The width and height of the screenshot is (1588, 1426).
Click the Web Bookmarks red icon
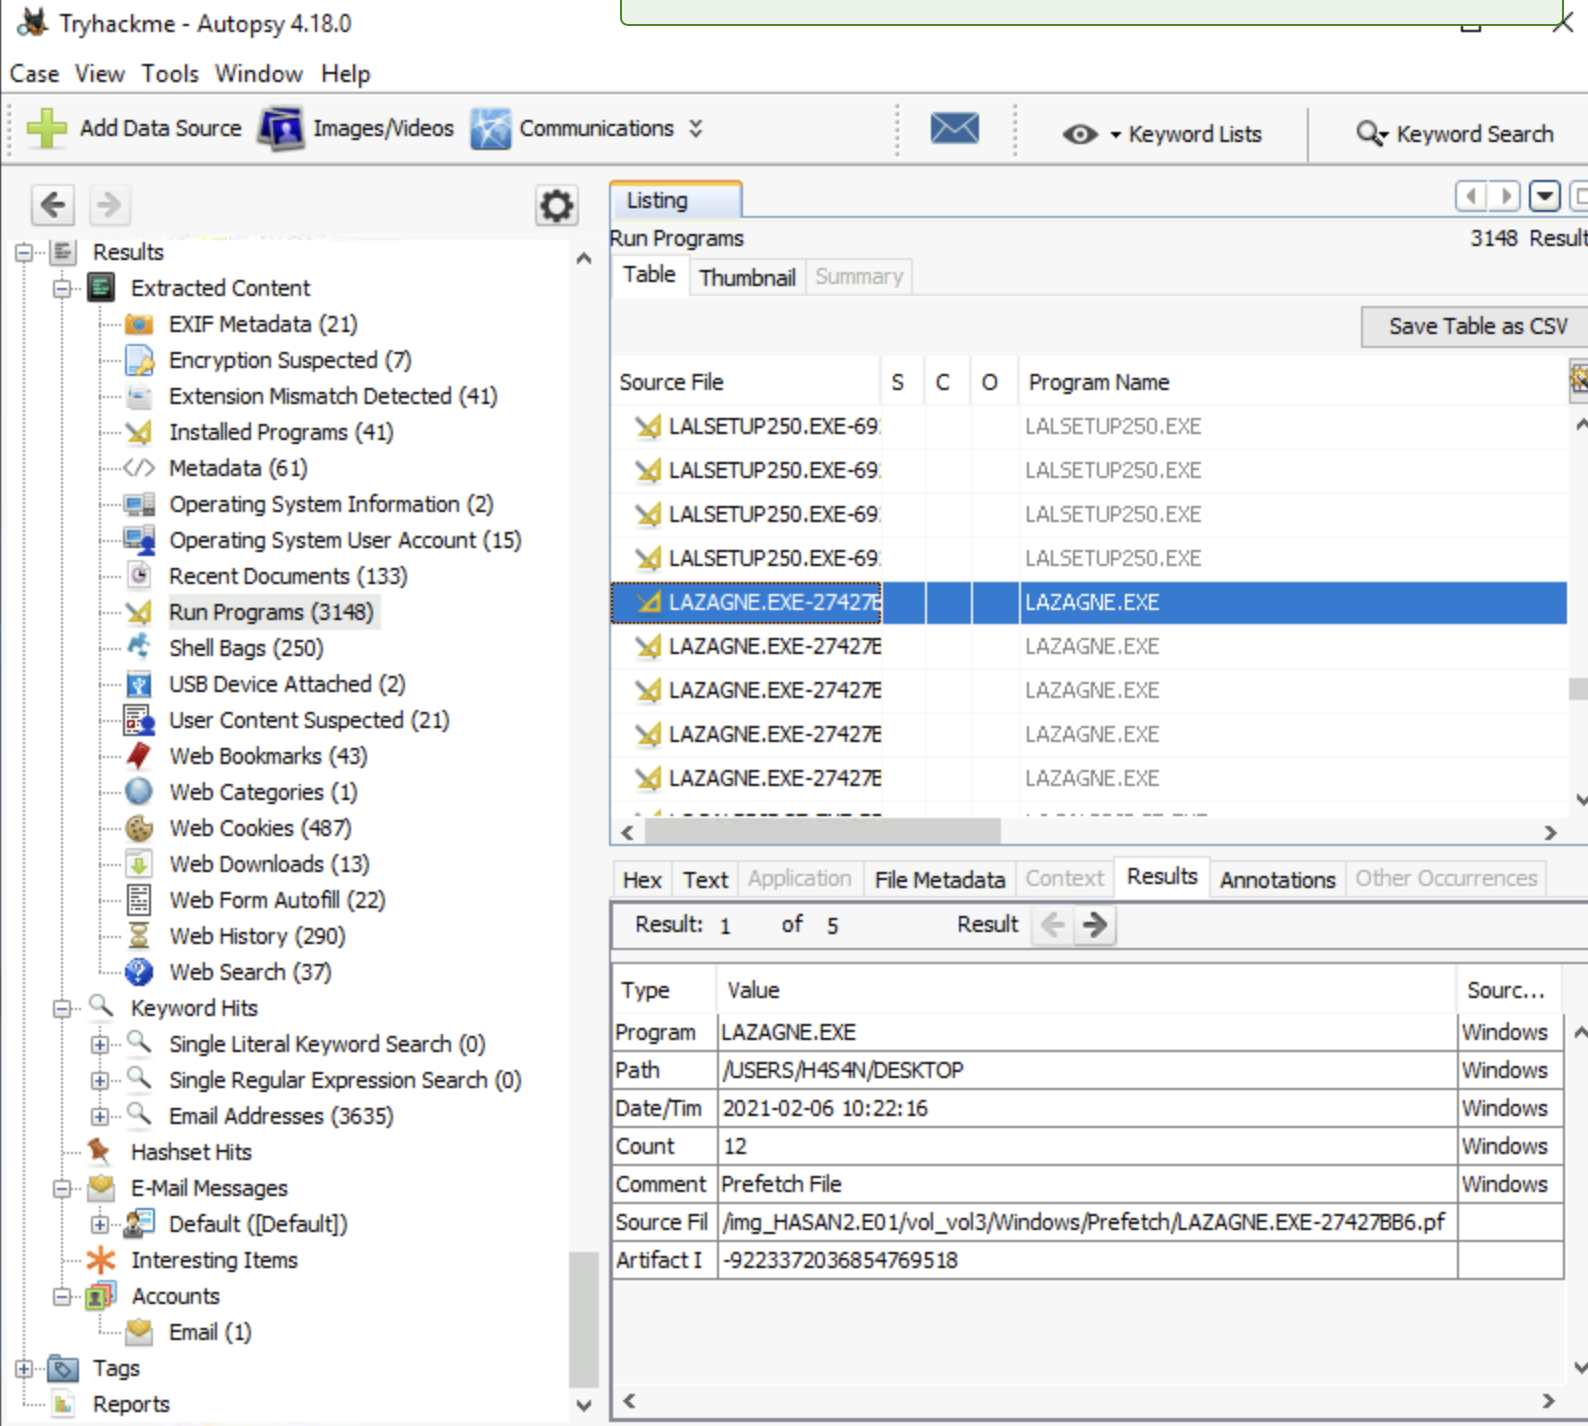(139, 756)
